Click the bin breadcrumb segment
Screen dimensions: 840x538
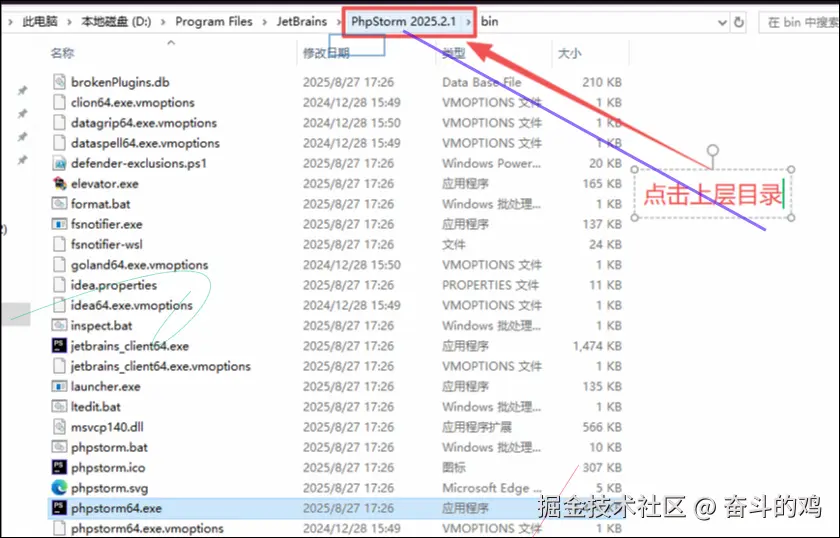pyautogui.click(x=489, y=21)
